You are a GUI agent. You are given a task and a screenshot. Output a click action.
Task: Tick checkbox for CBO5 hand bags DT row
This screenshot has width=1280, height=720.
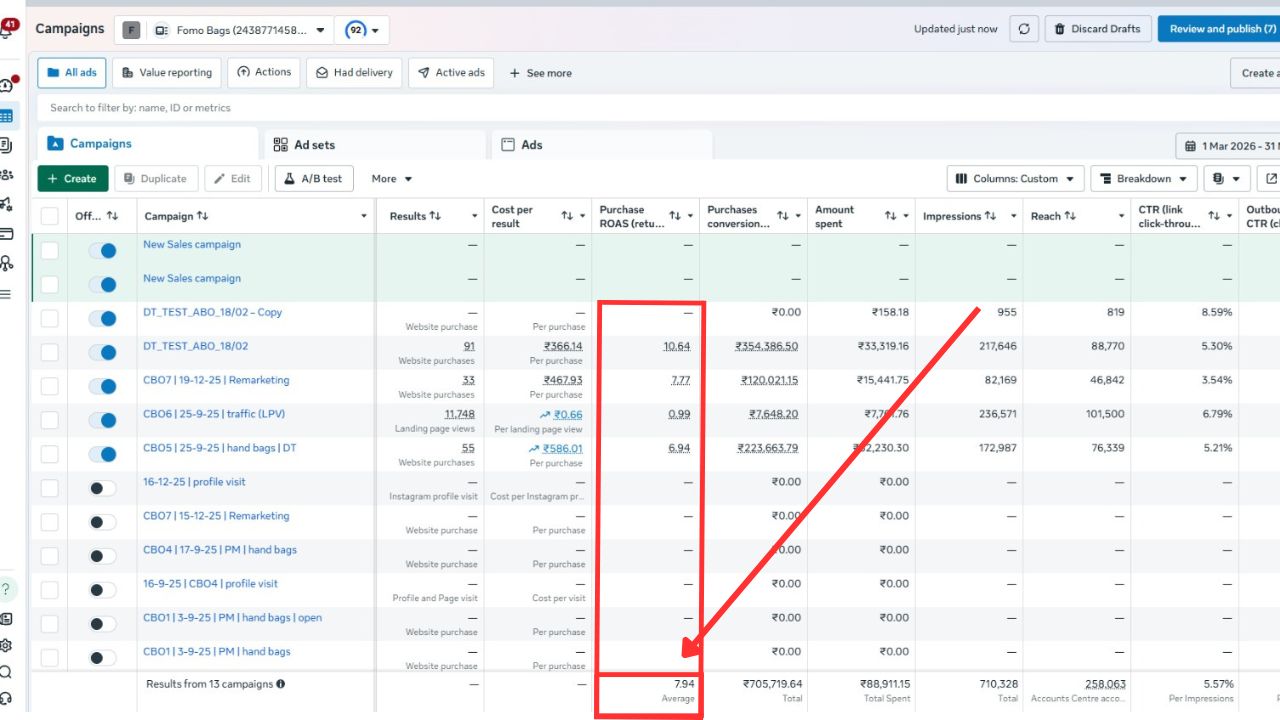click(49, 454)
